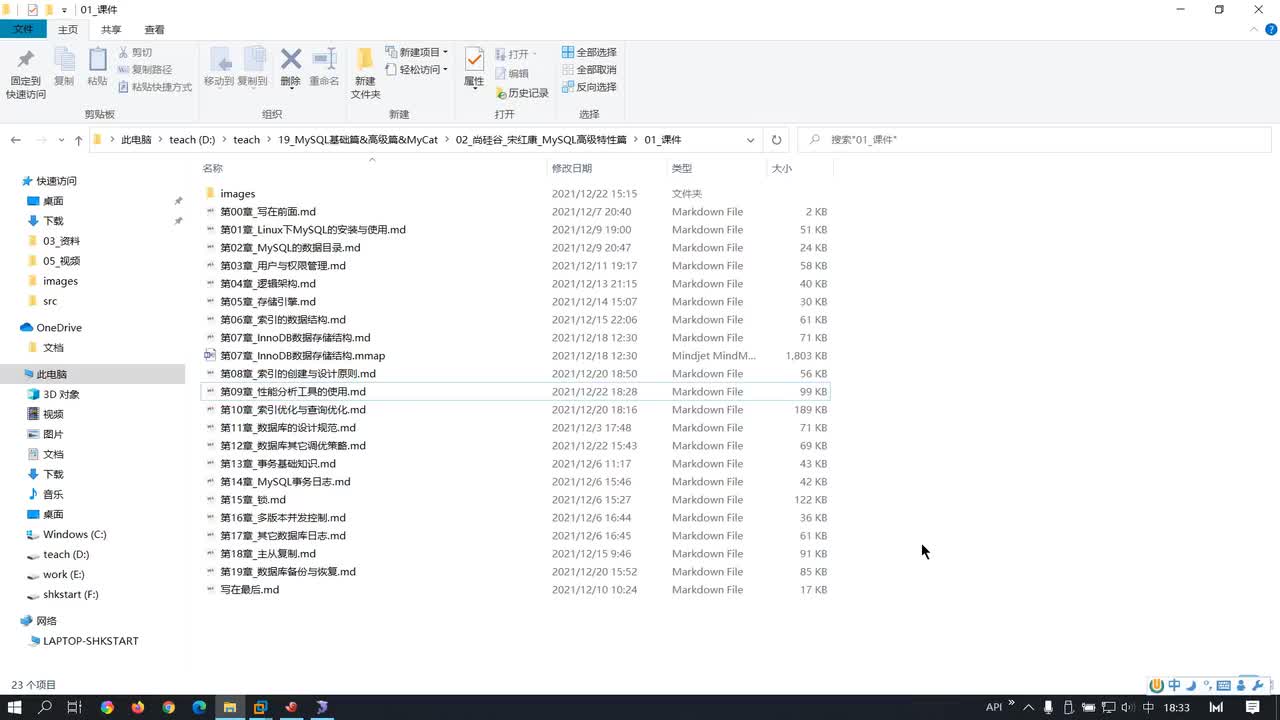Expand the address bar history dropdown
Image resolution: width=1280 pixels, height=720 pixels.
pos(750,140)
